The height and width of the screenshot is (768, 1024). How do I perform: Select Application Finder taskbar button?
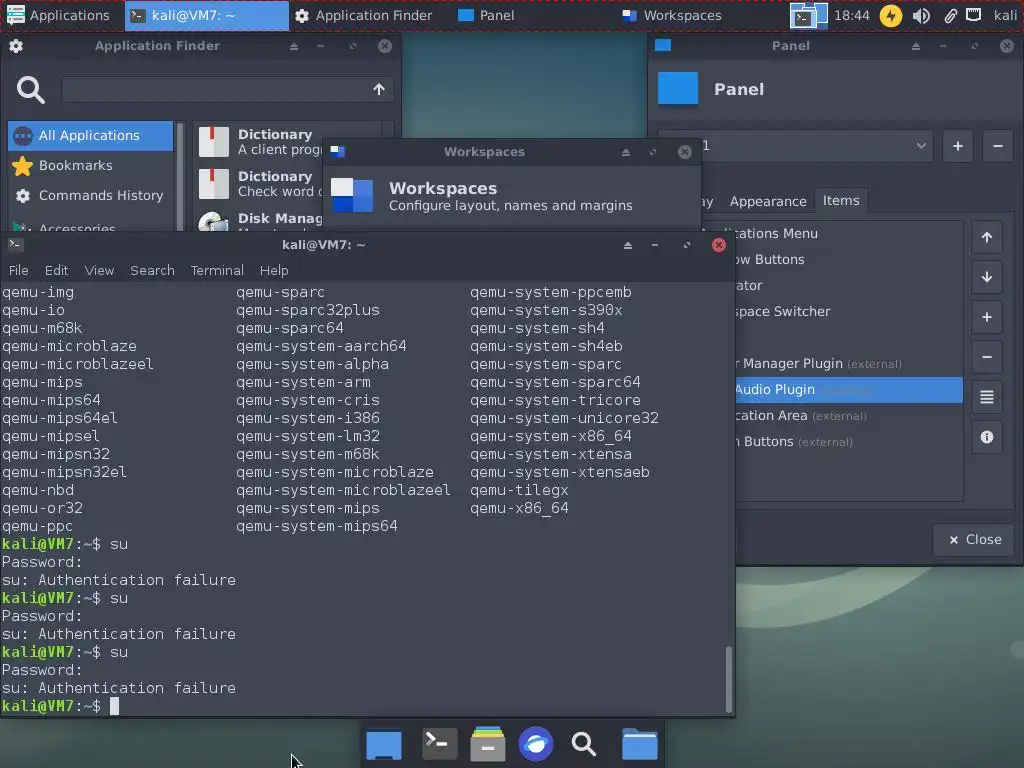point(363,15)
